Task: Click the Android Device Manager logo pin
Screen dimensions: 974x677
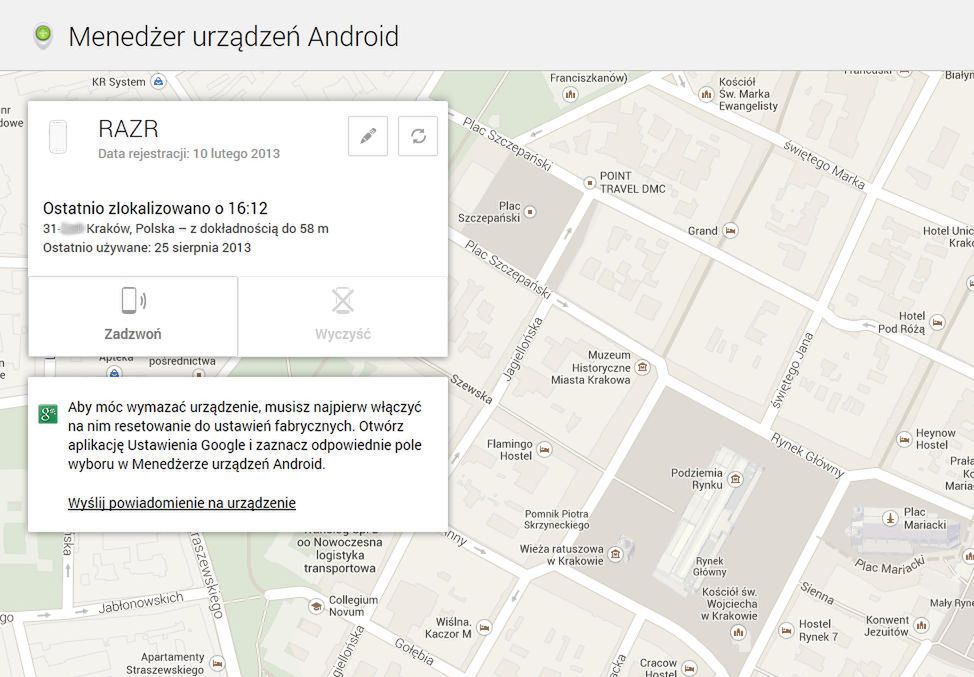Action: coord(43,36)
